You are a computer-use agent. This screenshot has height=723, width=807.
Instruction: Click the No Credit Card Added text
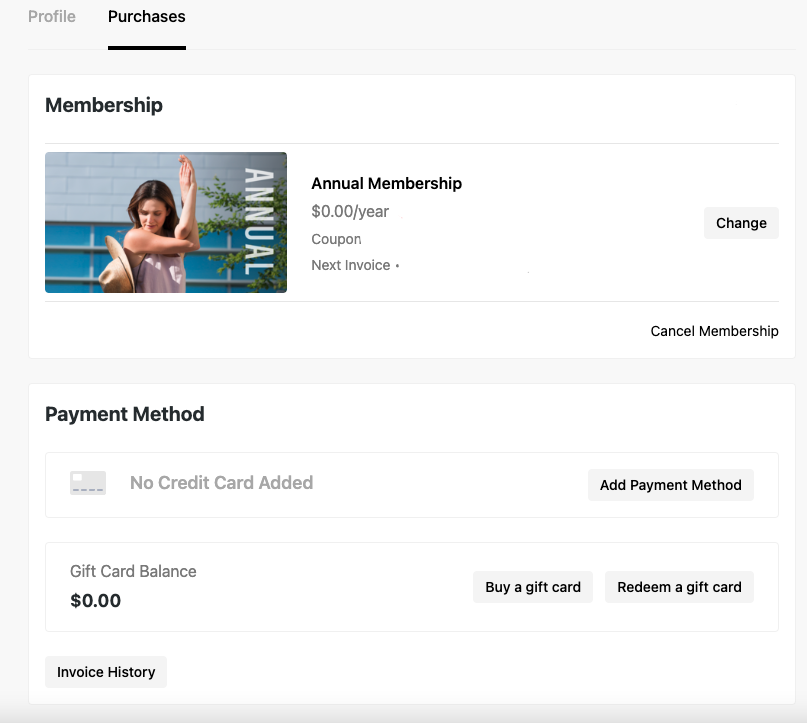(221, 483)
